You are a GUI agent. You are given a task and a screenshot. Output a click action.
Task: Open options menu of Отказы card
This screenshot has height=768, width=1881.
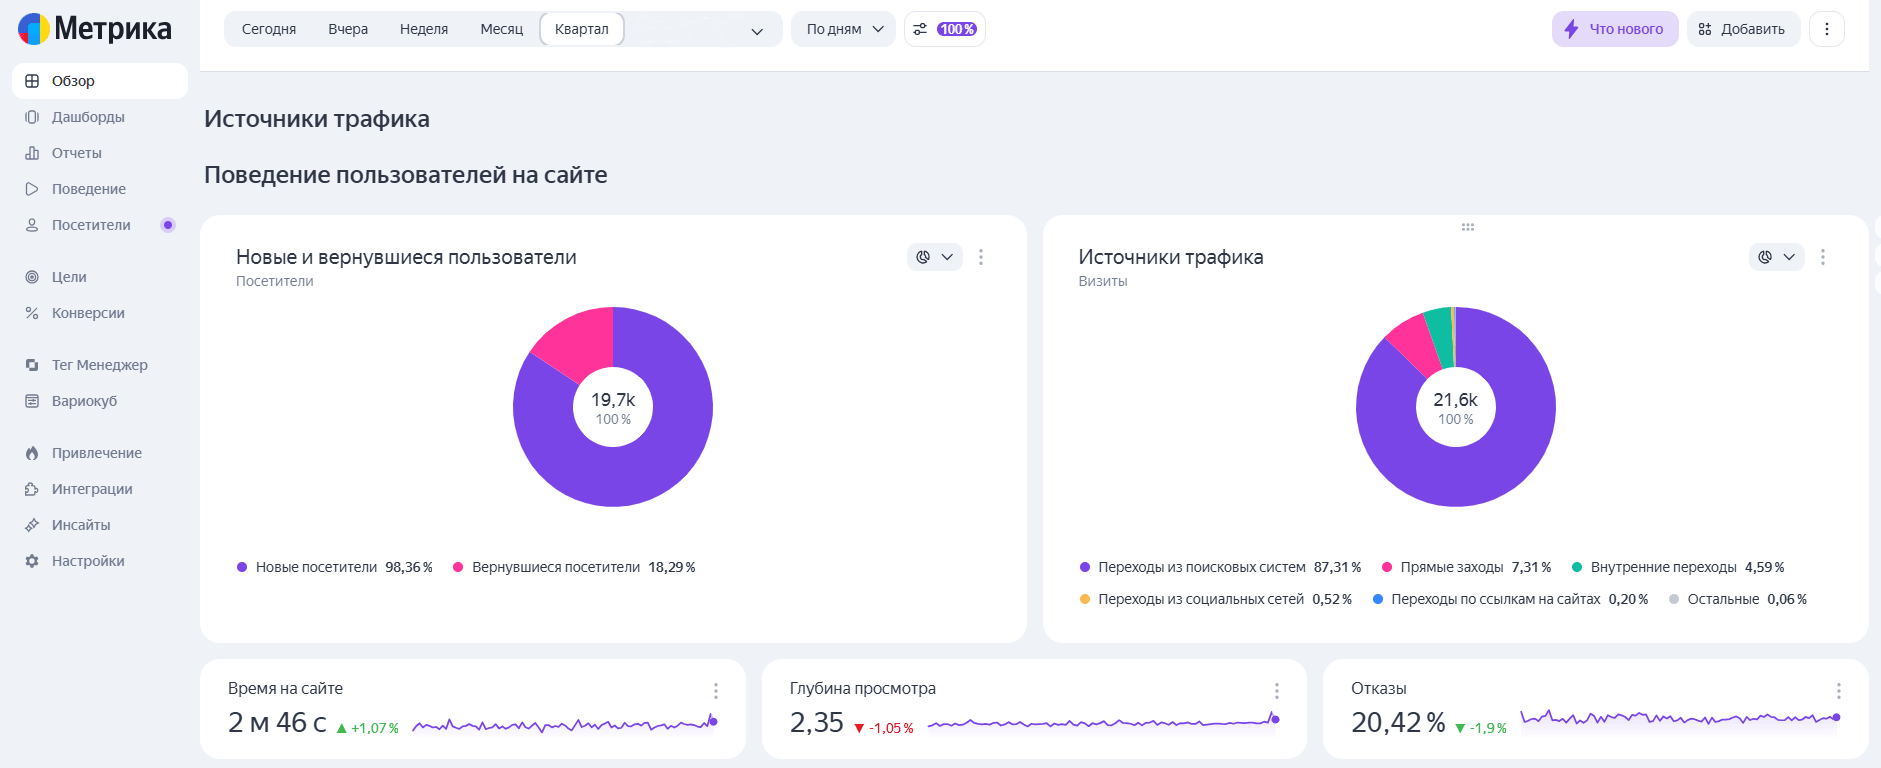point(1838,691)
